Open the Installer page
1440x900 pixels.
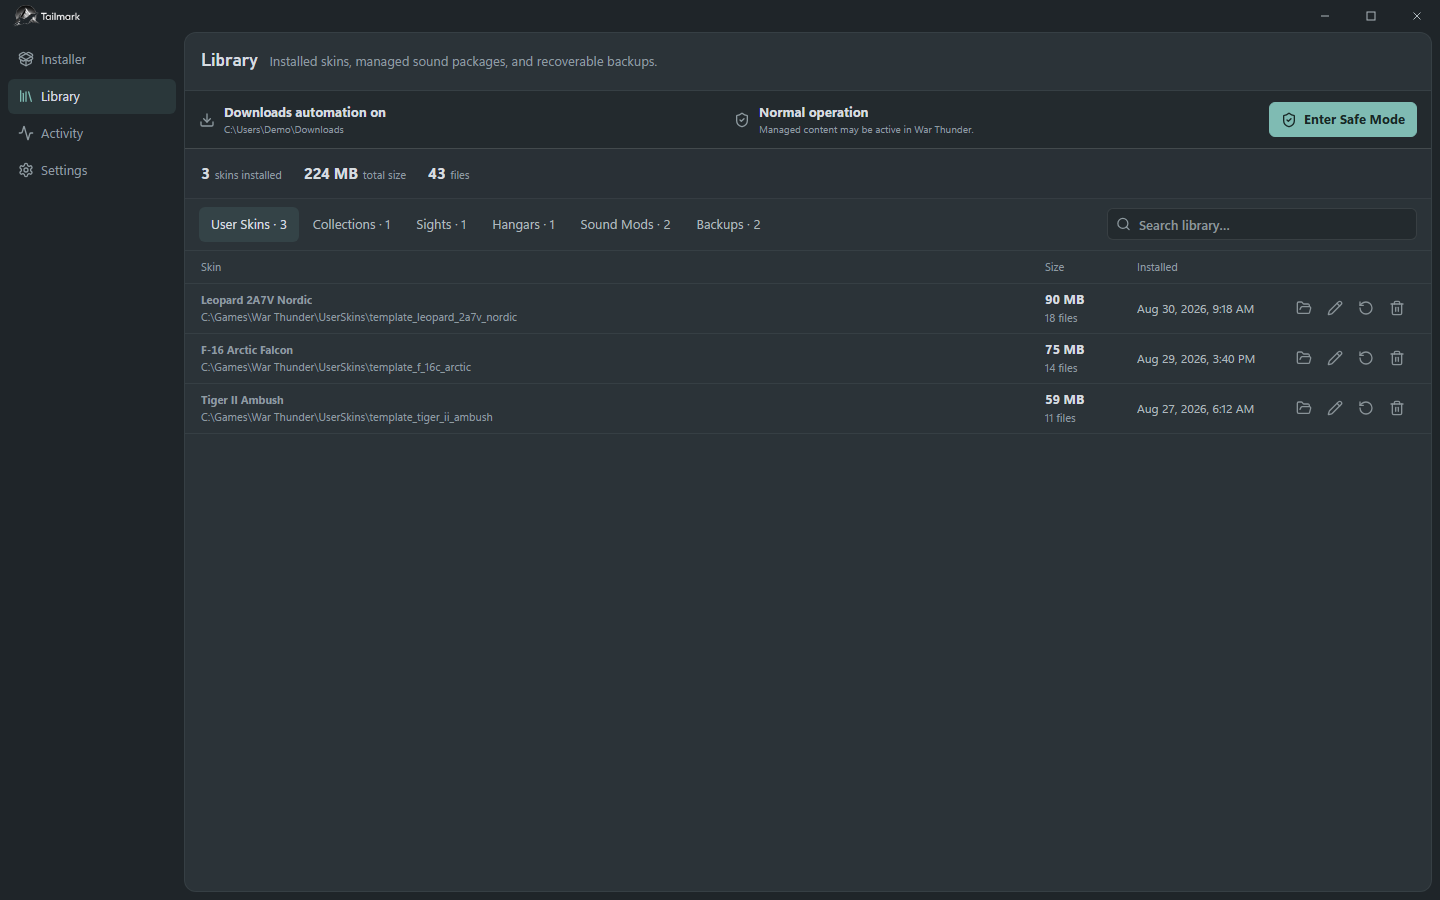pos(92,60)
